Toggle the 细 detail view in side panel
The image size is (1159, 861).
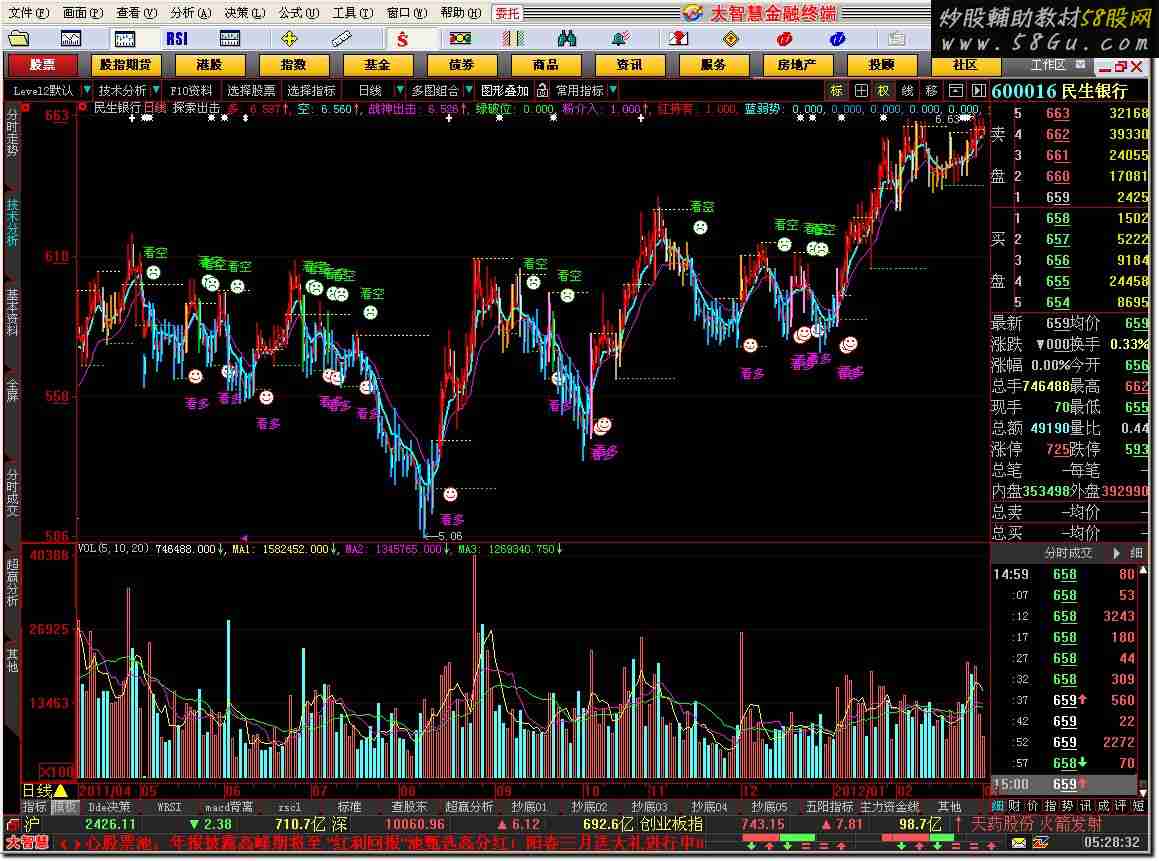tap(997, 806)
